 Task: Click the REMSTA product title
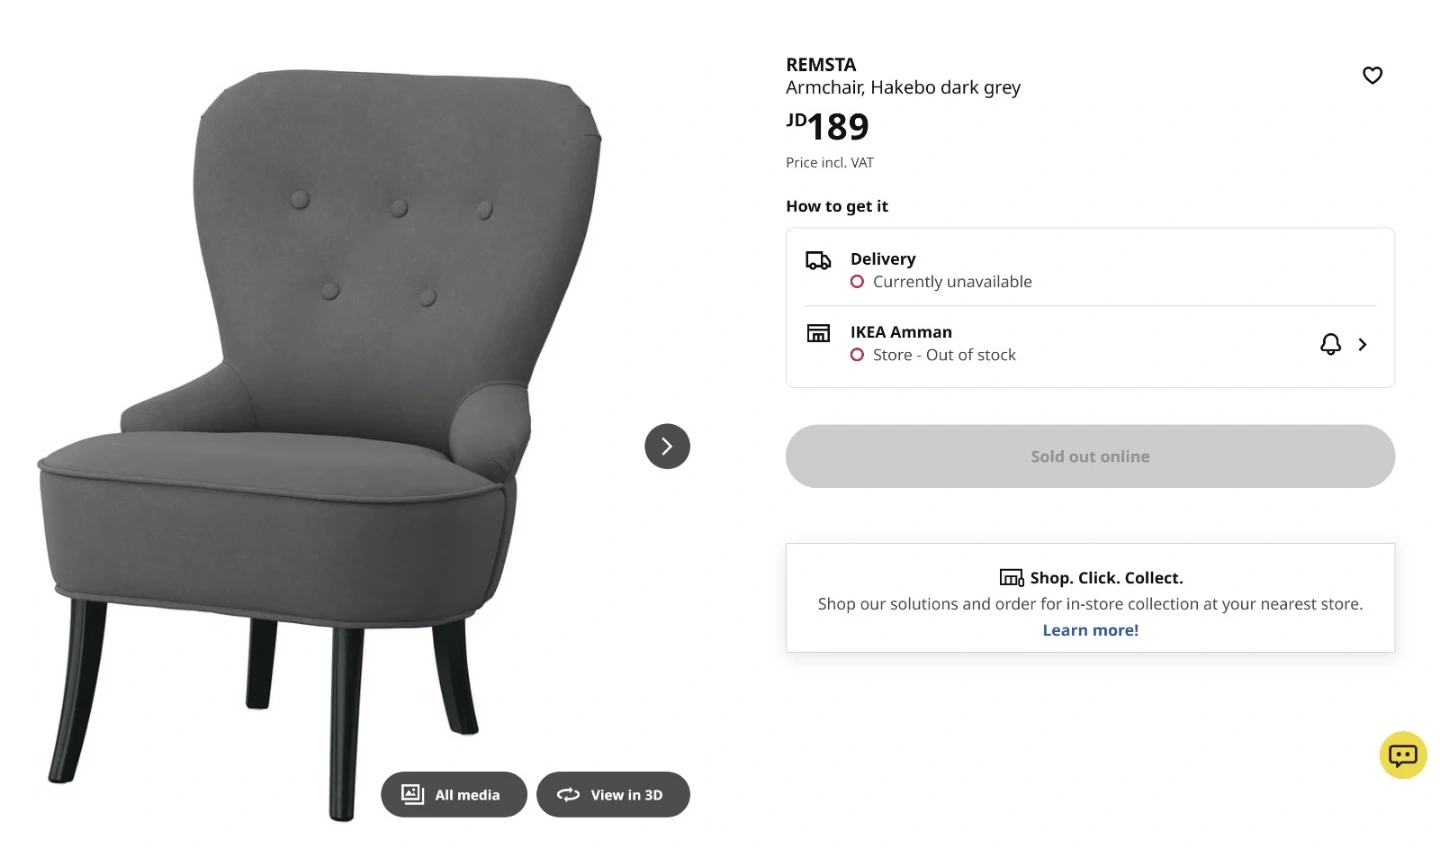point(821,65)
